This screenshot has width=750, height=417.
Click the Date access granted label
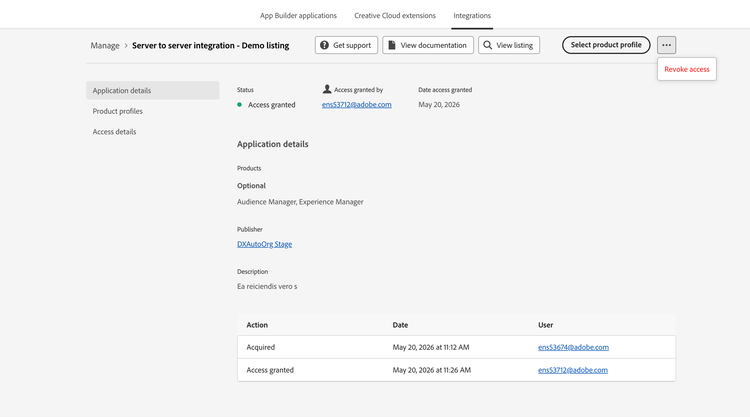(445, 89)
